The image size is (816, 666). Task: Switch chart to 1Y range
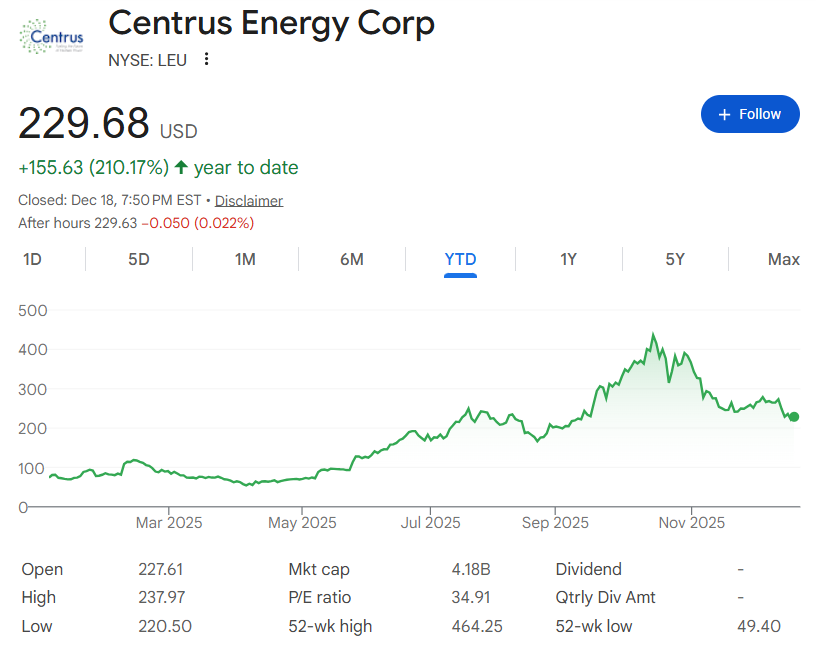(x=568, y=260)
